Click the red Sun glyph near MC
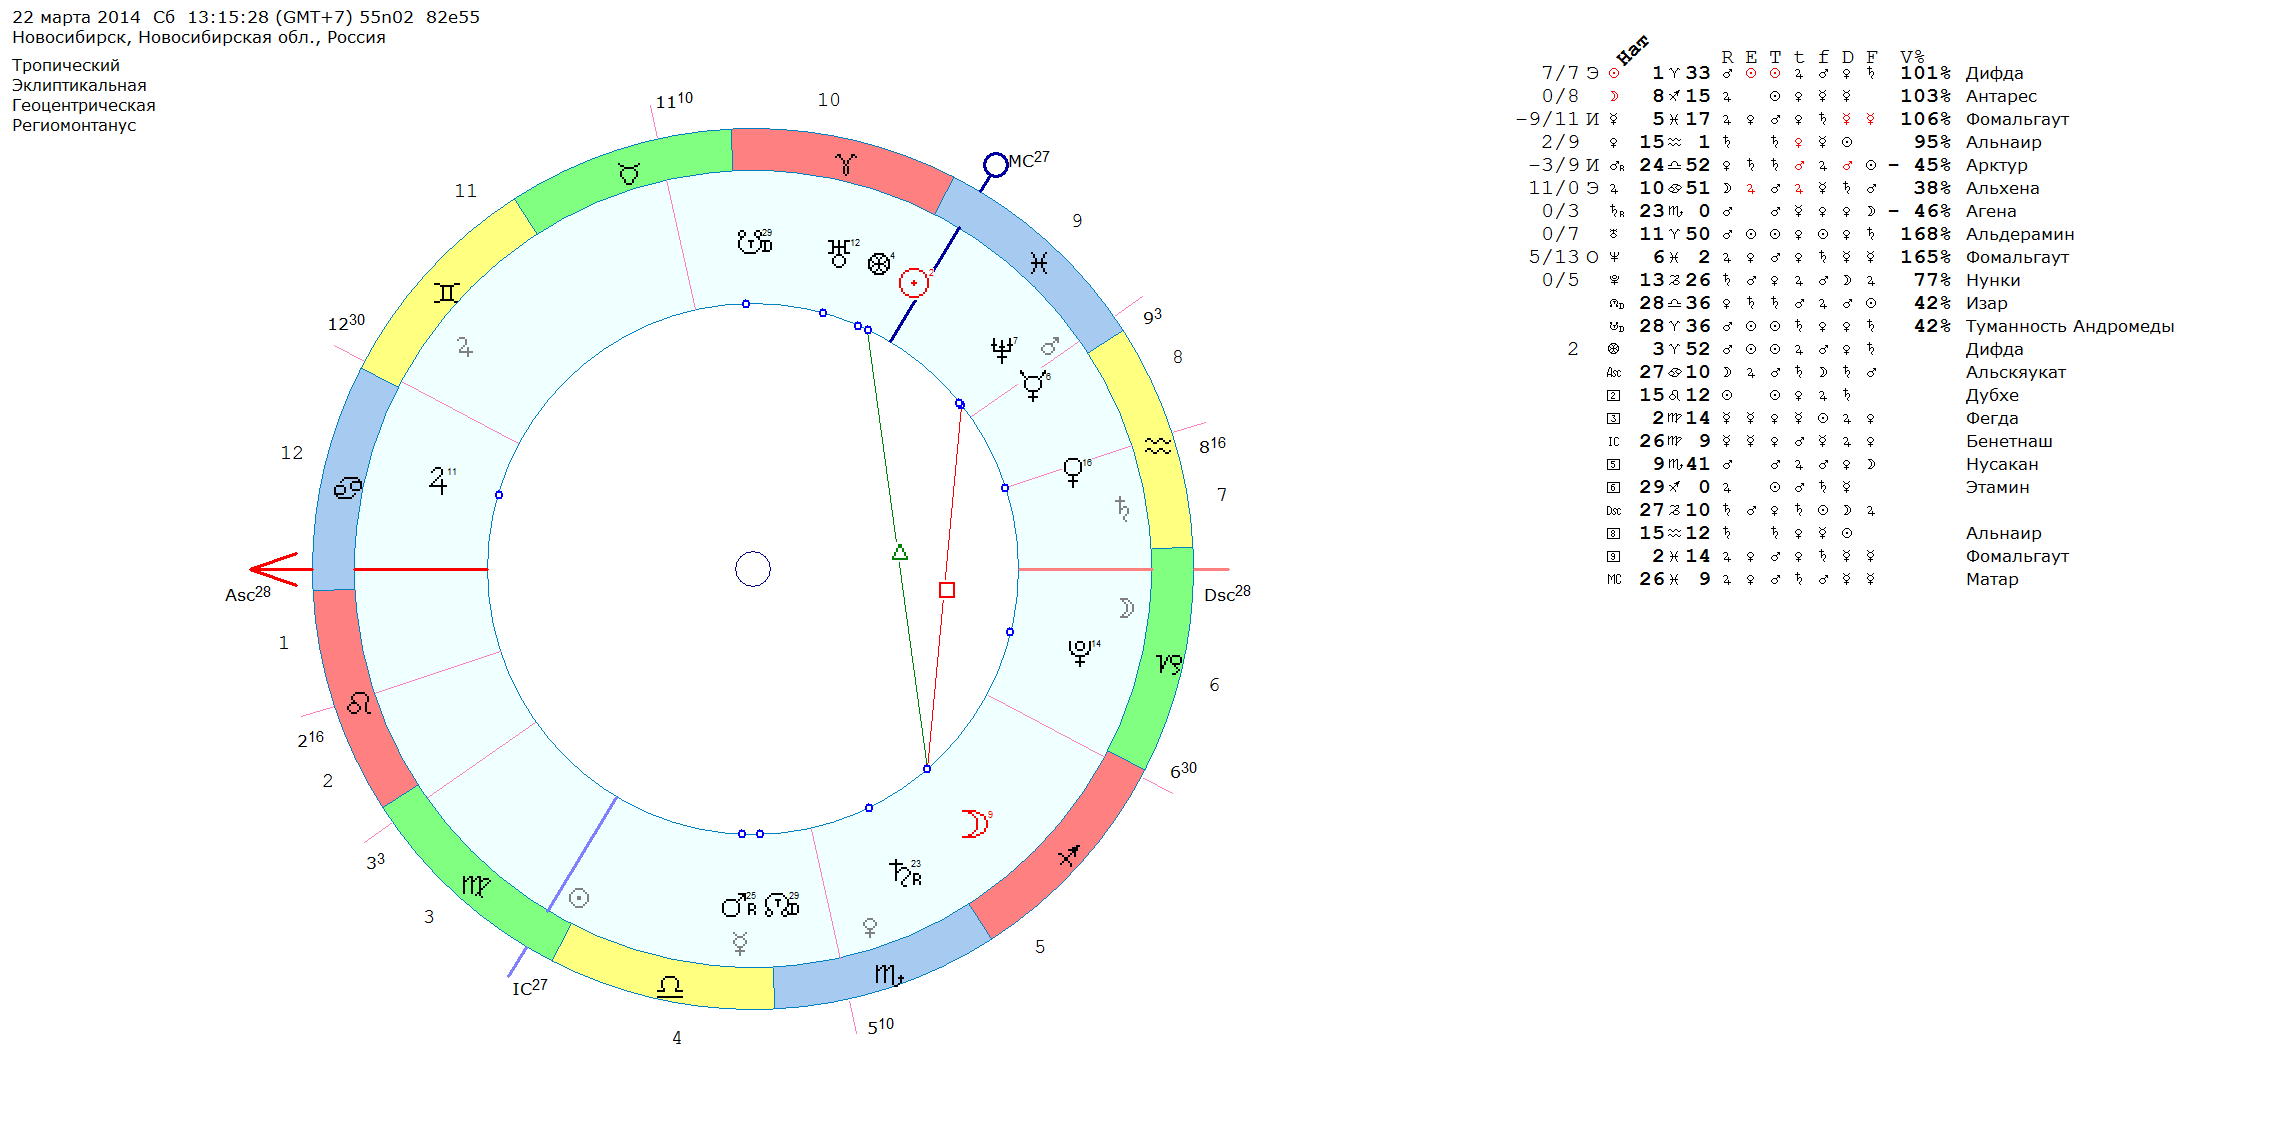2295x1139 pixels. coord(913,283)
